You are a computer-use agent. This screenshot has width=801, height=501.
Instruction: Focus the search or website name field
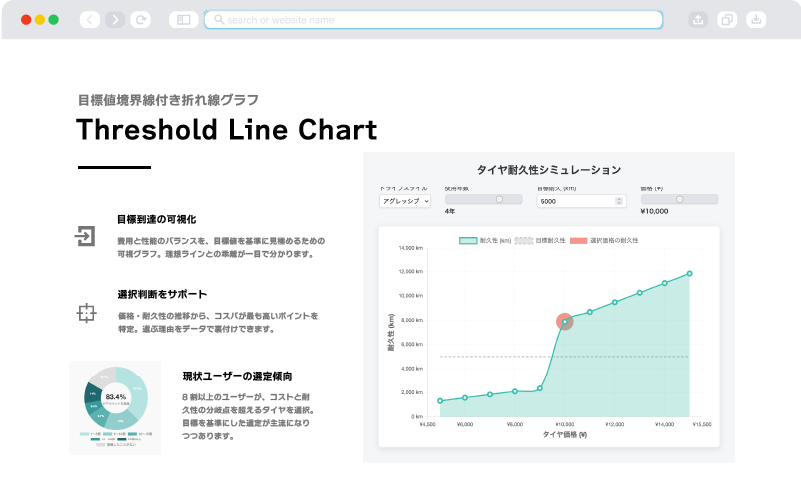pyautogui.click(x=433, y=20)
